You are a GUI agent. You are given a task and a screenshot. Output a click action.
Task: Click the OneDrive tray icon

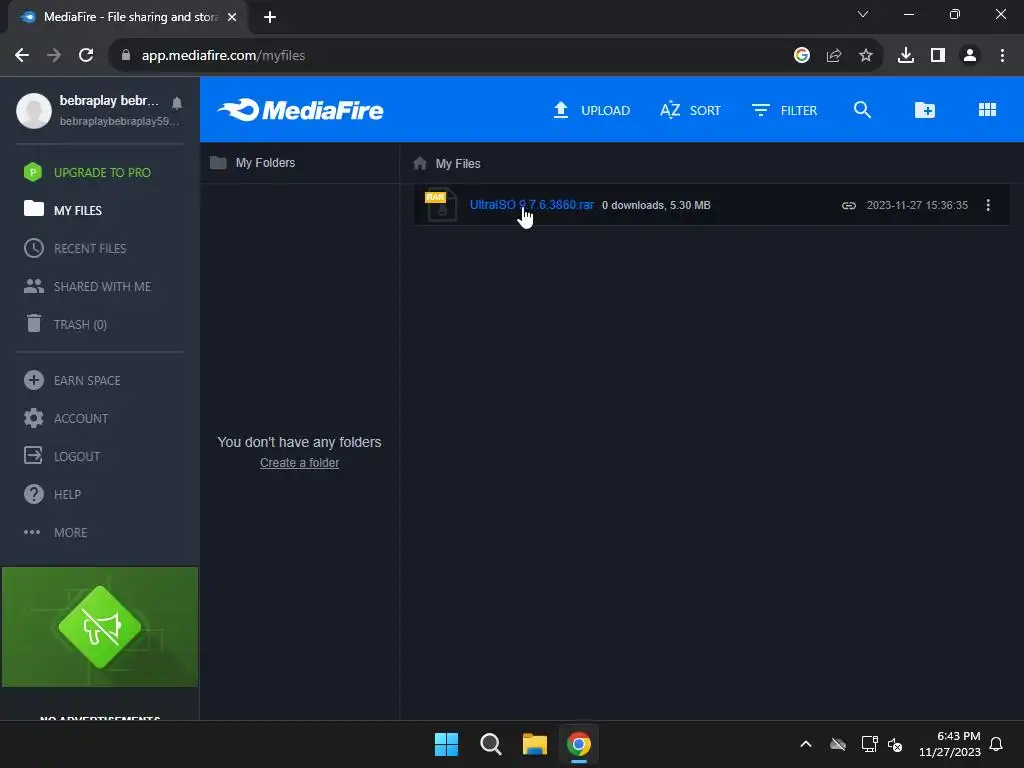click(x=838, y=744)
